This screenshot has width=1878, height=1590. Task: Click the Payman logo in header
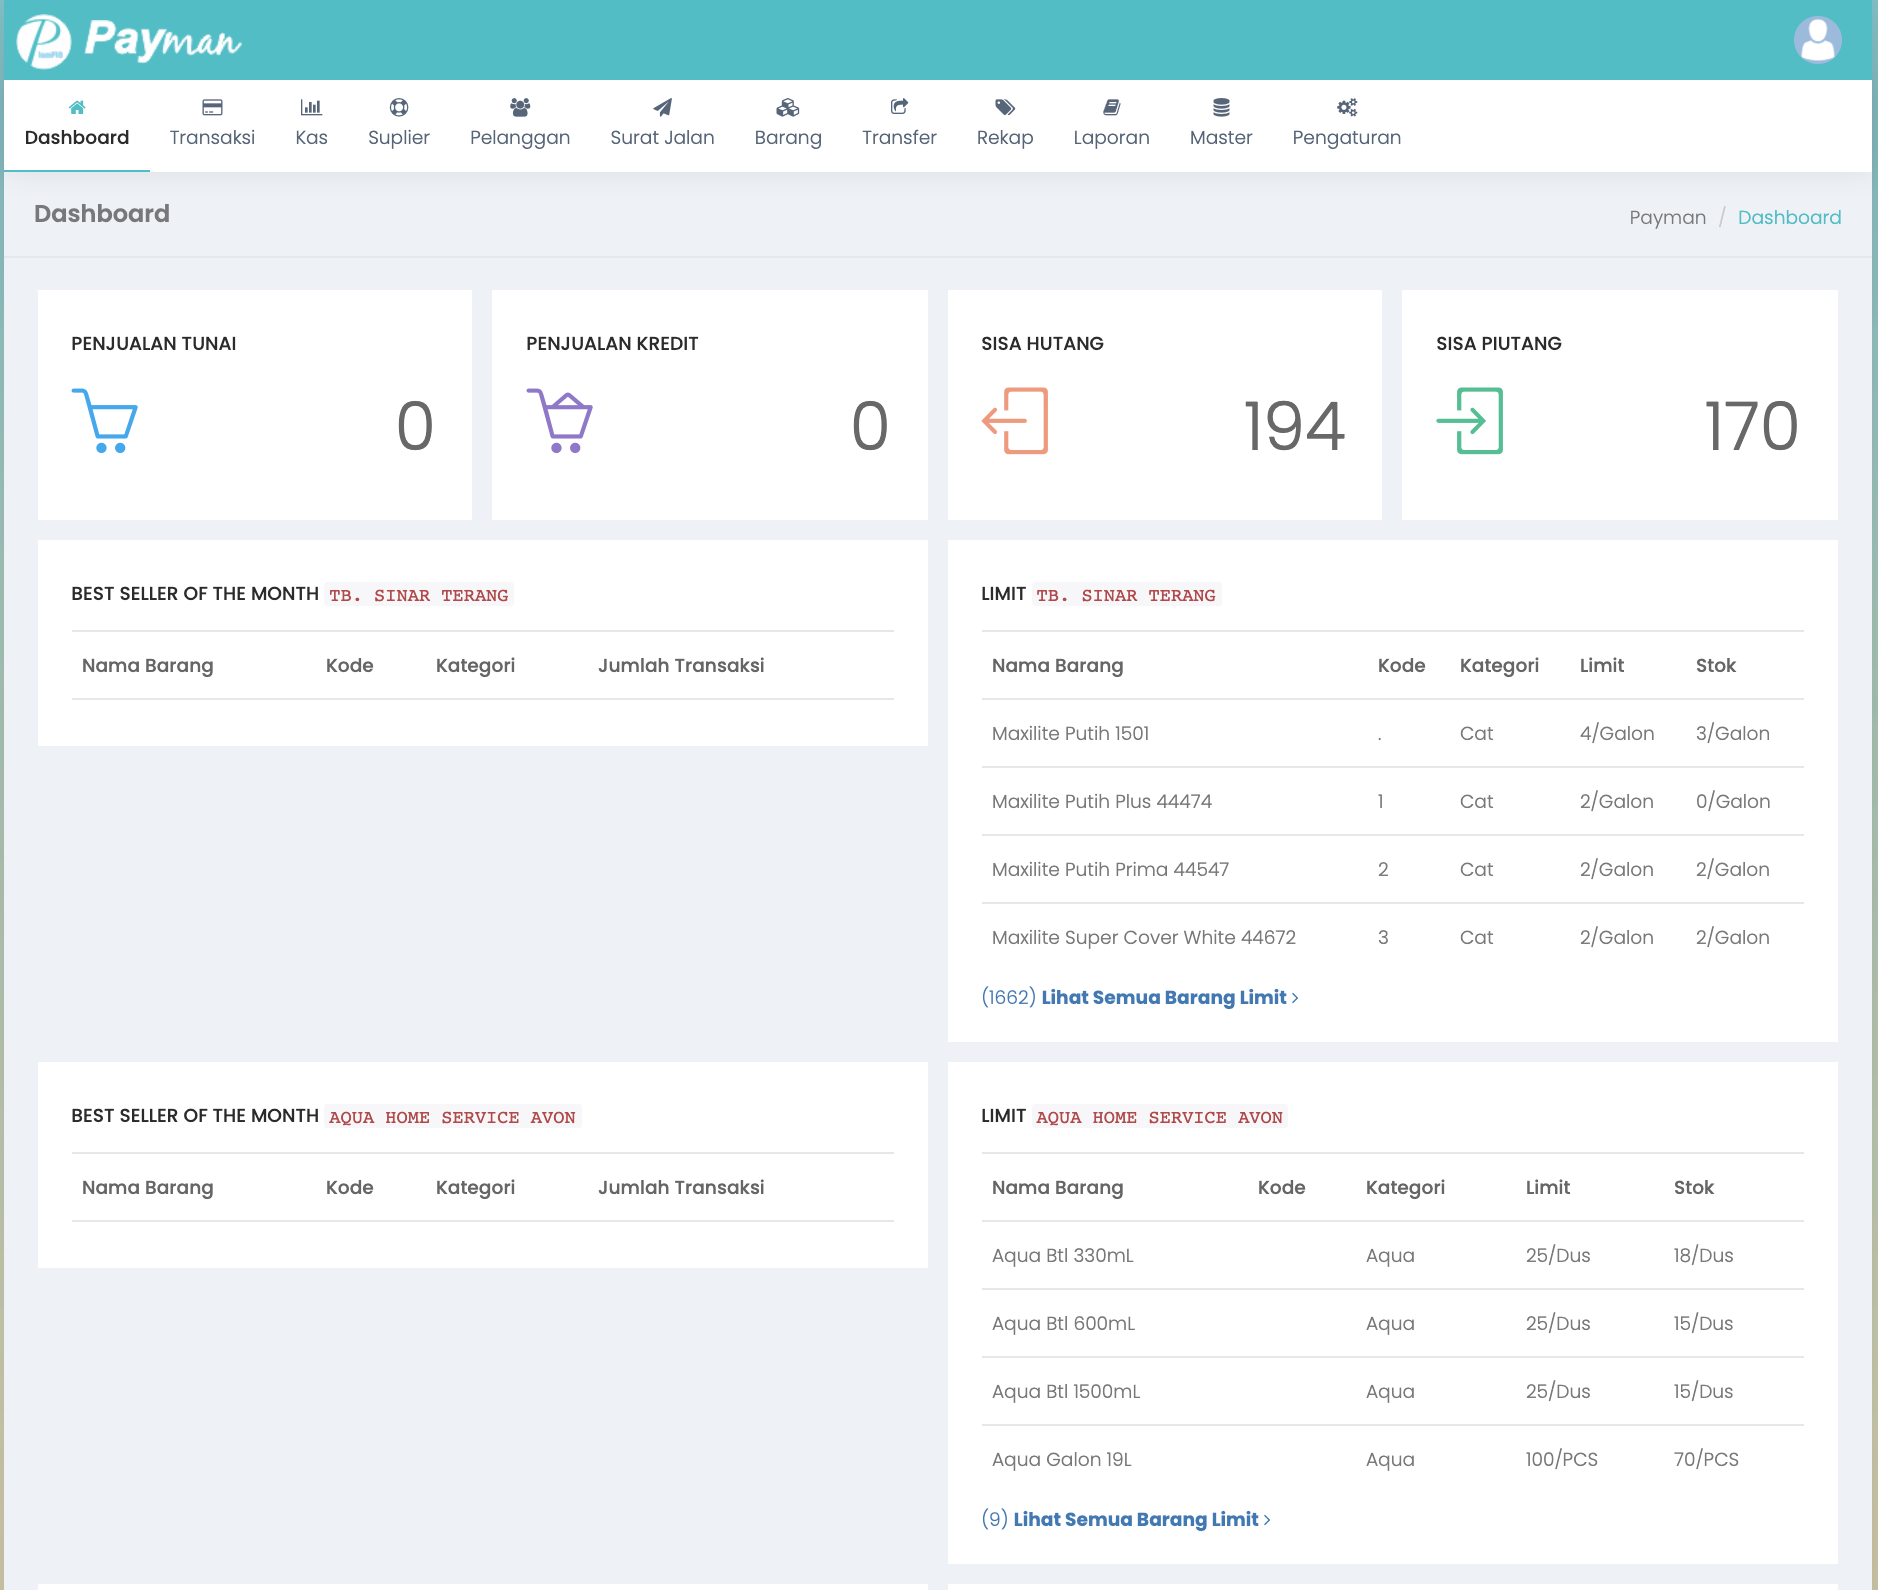click(130, 41)
